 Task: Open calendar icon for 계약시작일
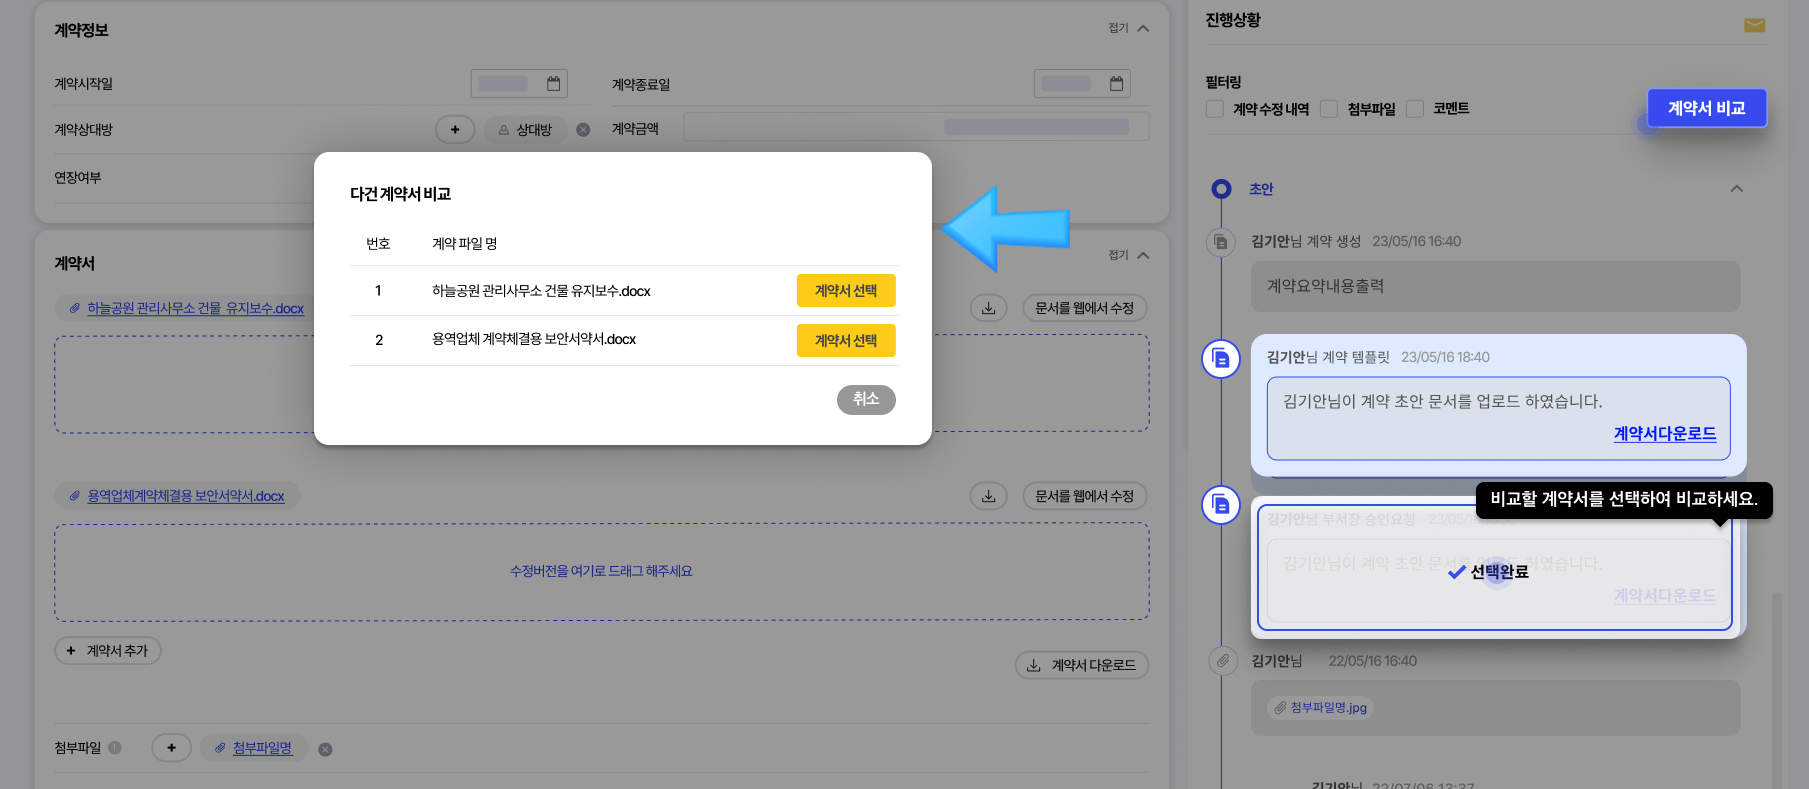pyautogui.click(x=553, y=84)
